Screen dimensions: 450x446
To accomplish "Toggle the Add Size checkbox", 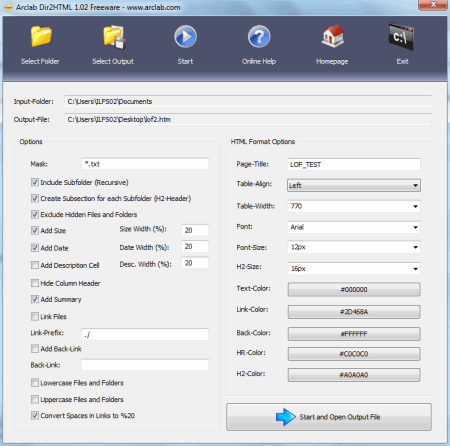I will click(35, 230).
